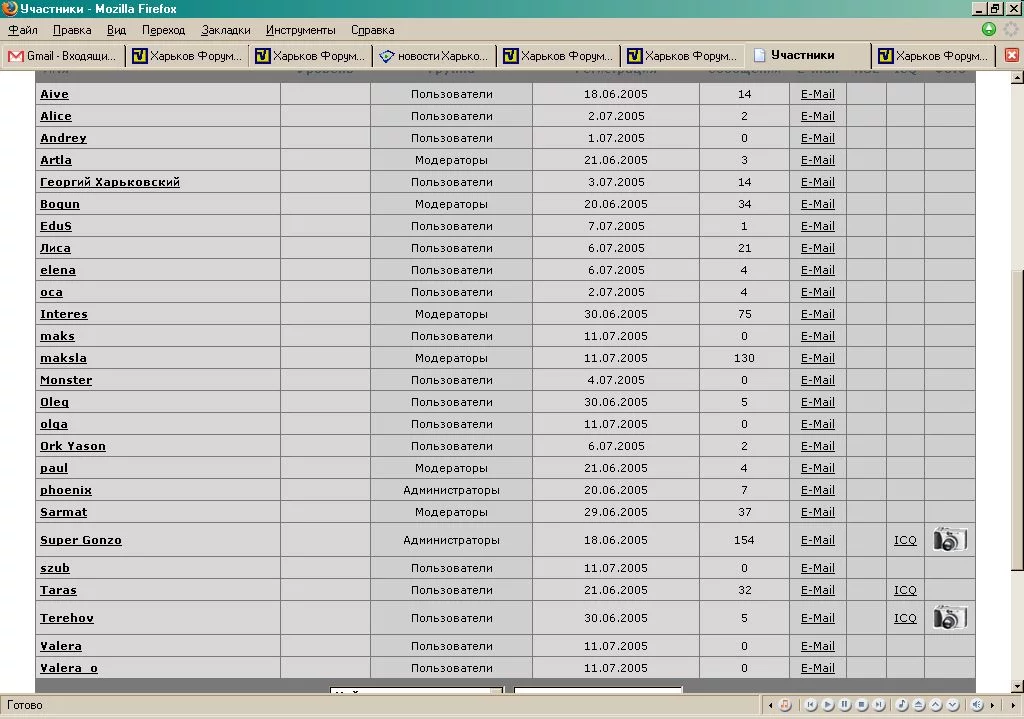Close the current tab with the red X
The image size is (1024, 719).
click(1011, 56)
